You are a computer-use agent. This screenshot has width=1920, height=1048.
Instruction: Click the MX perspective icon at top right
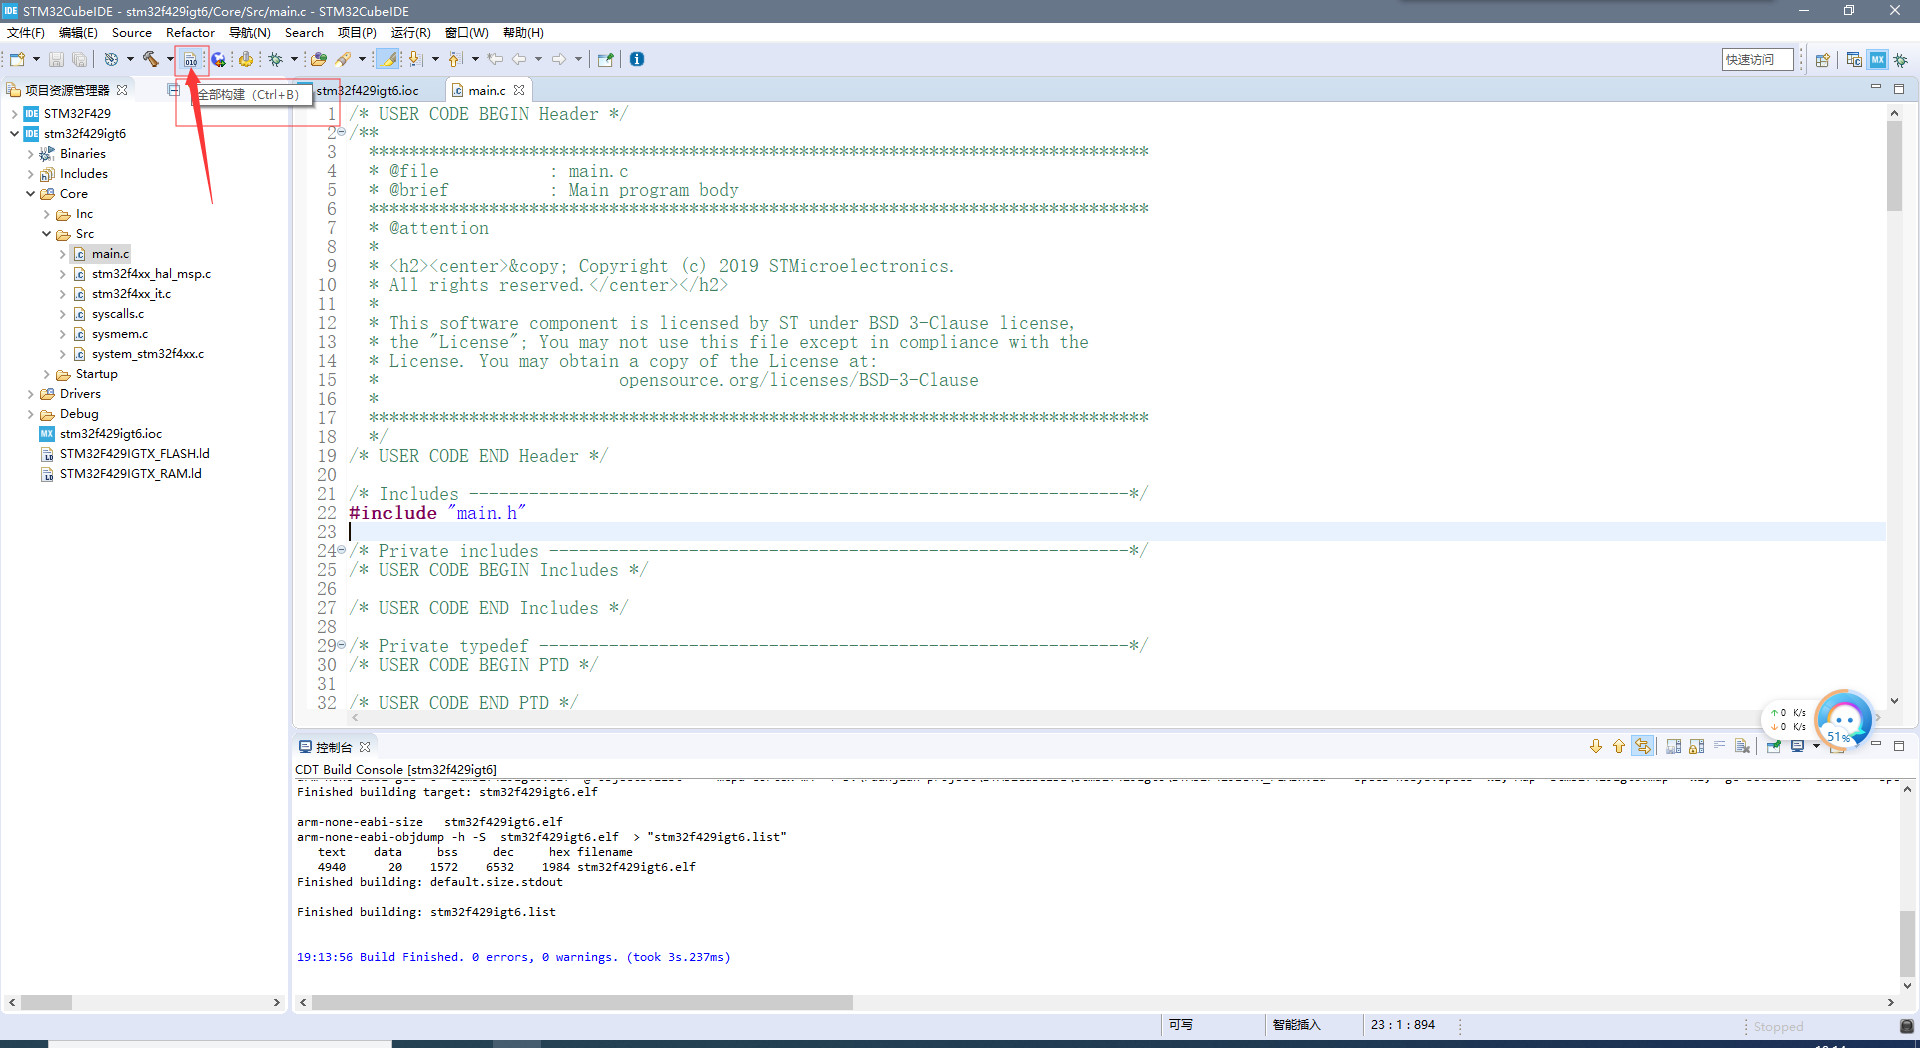(1877, 60)
